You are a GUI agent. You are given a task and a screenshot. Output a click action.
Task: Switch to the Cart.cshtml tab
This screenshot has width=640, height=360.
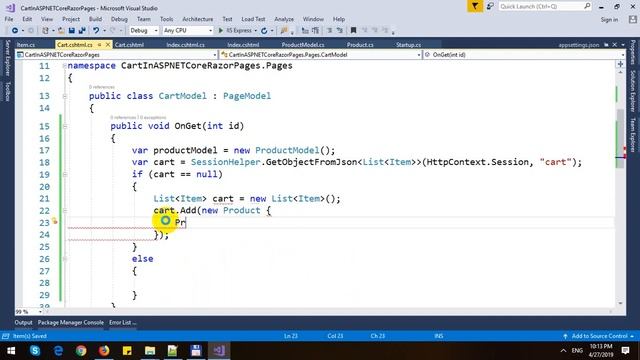point(129,45)
